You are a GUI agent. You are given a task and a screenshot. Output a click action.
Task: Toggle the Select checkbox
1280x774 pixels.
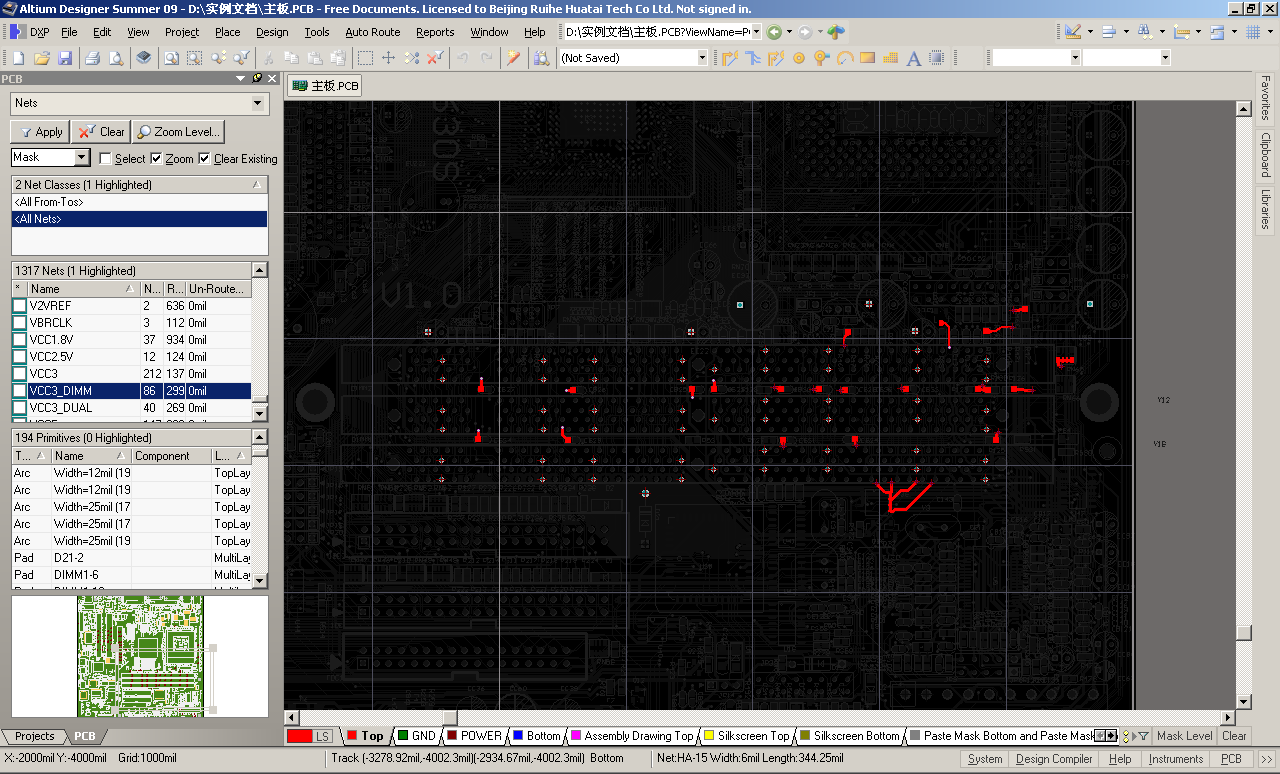[105, 159]
